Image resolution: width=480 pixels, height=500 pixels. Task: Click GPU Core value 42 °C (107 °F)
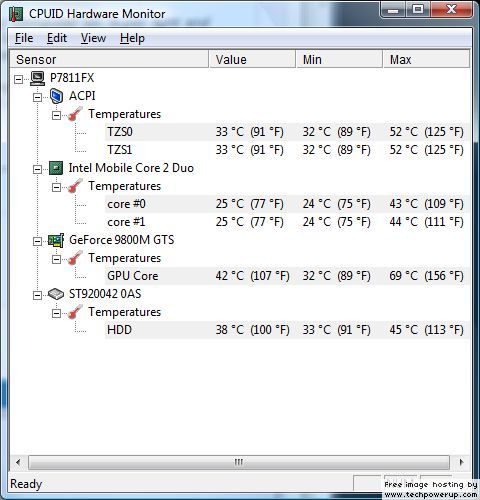252,276
